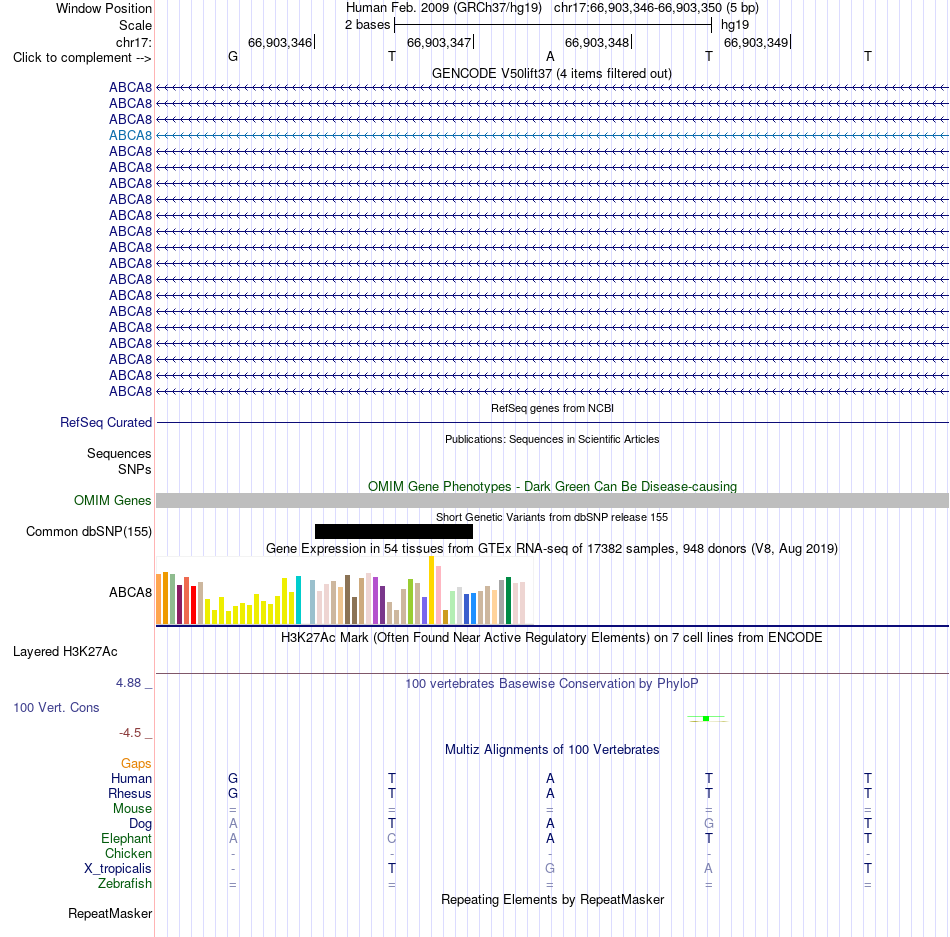This screenshot has width=950, height=937.
Task: Click the turquoise GTEx expression bar
Action: point(298,600)
